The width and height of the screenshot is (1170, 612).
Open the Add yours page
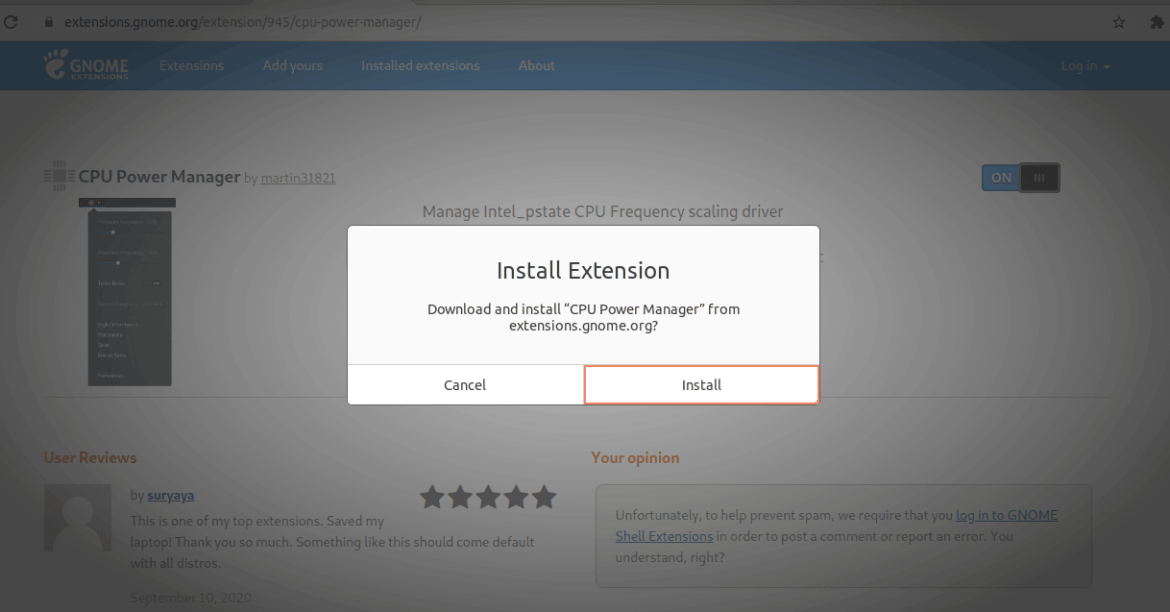point(292,65)
